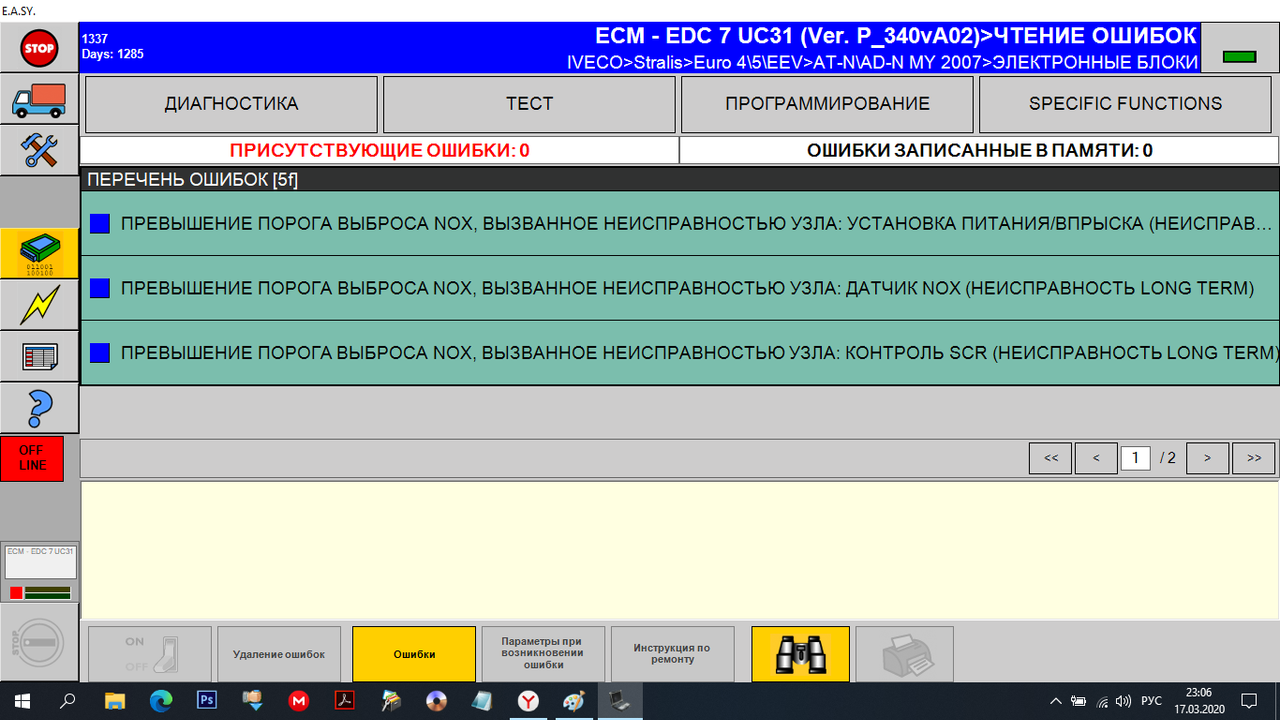Click the Удаление ошибок button
Viewport: 1280px width, 720px height.
279,654
